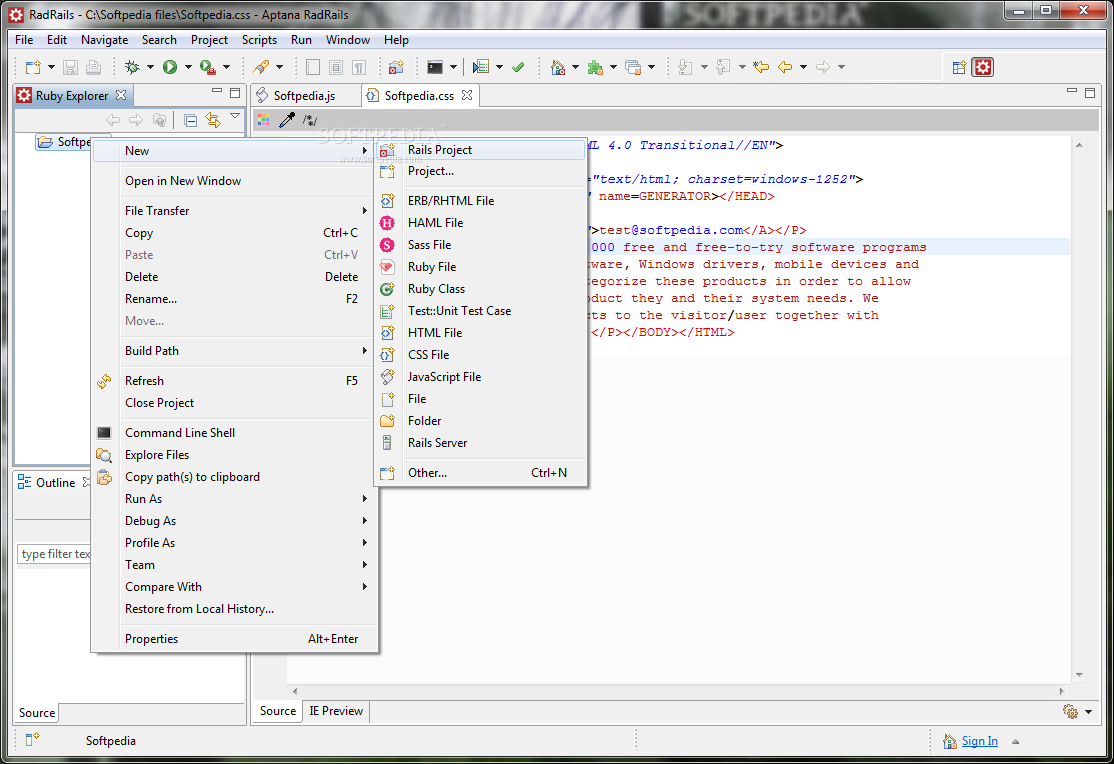Click the green checkmark toolbar icon
Viewport: 1114px width, 764px height.
(x=518, y=67)
